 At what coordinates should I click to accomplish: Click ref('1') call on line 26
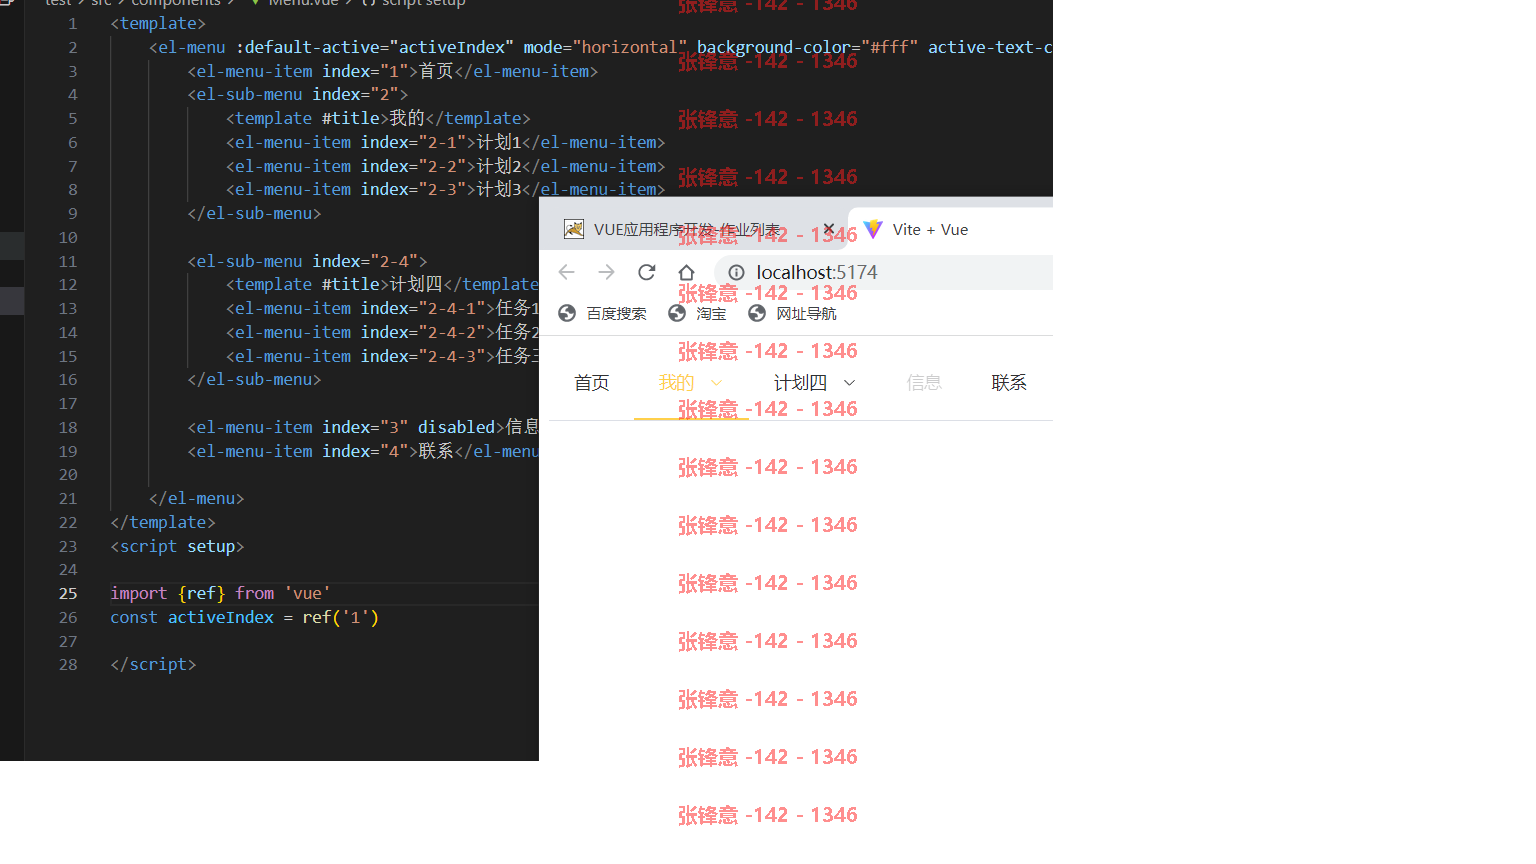(x=341, y=618)
